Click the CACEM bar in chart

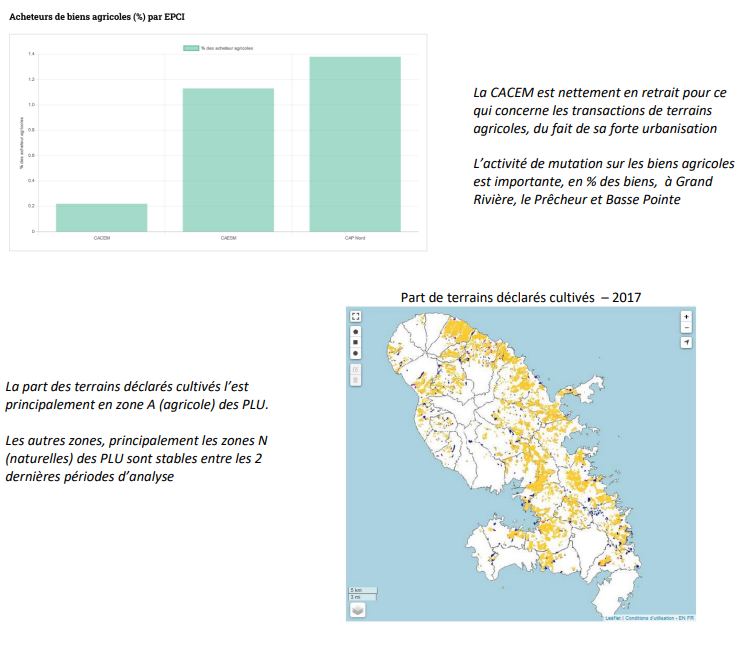tap(101, 217)
